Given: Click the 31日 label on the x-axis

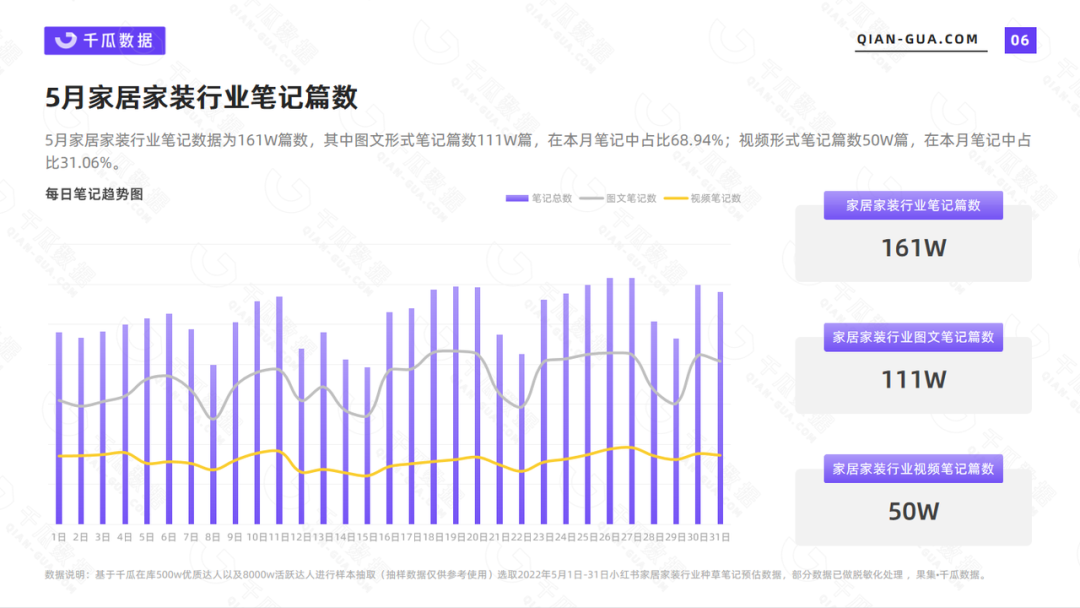Looking at the screenshot, I should [718, 537].
